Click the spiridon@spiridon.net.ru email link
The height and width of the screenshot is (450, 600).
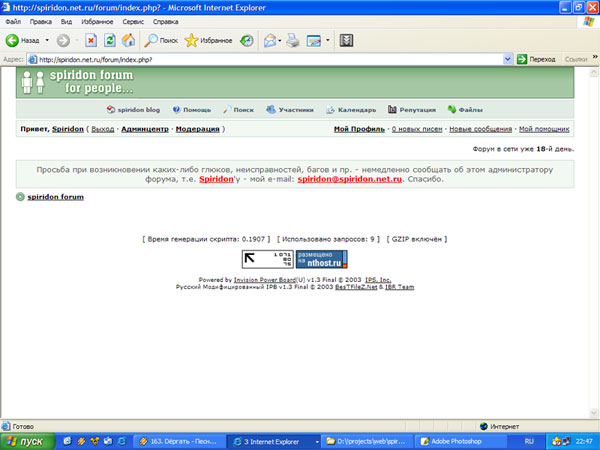(x=350, y=179)
